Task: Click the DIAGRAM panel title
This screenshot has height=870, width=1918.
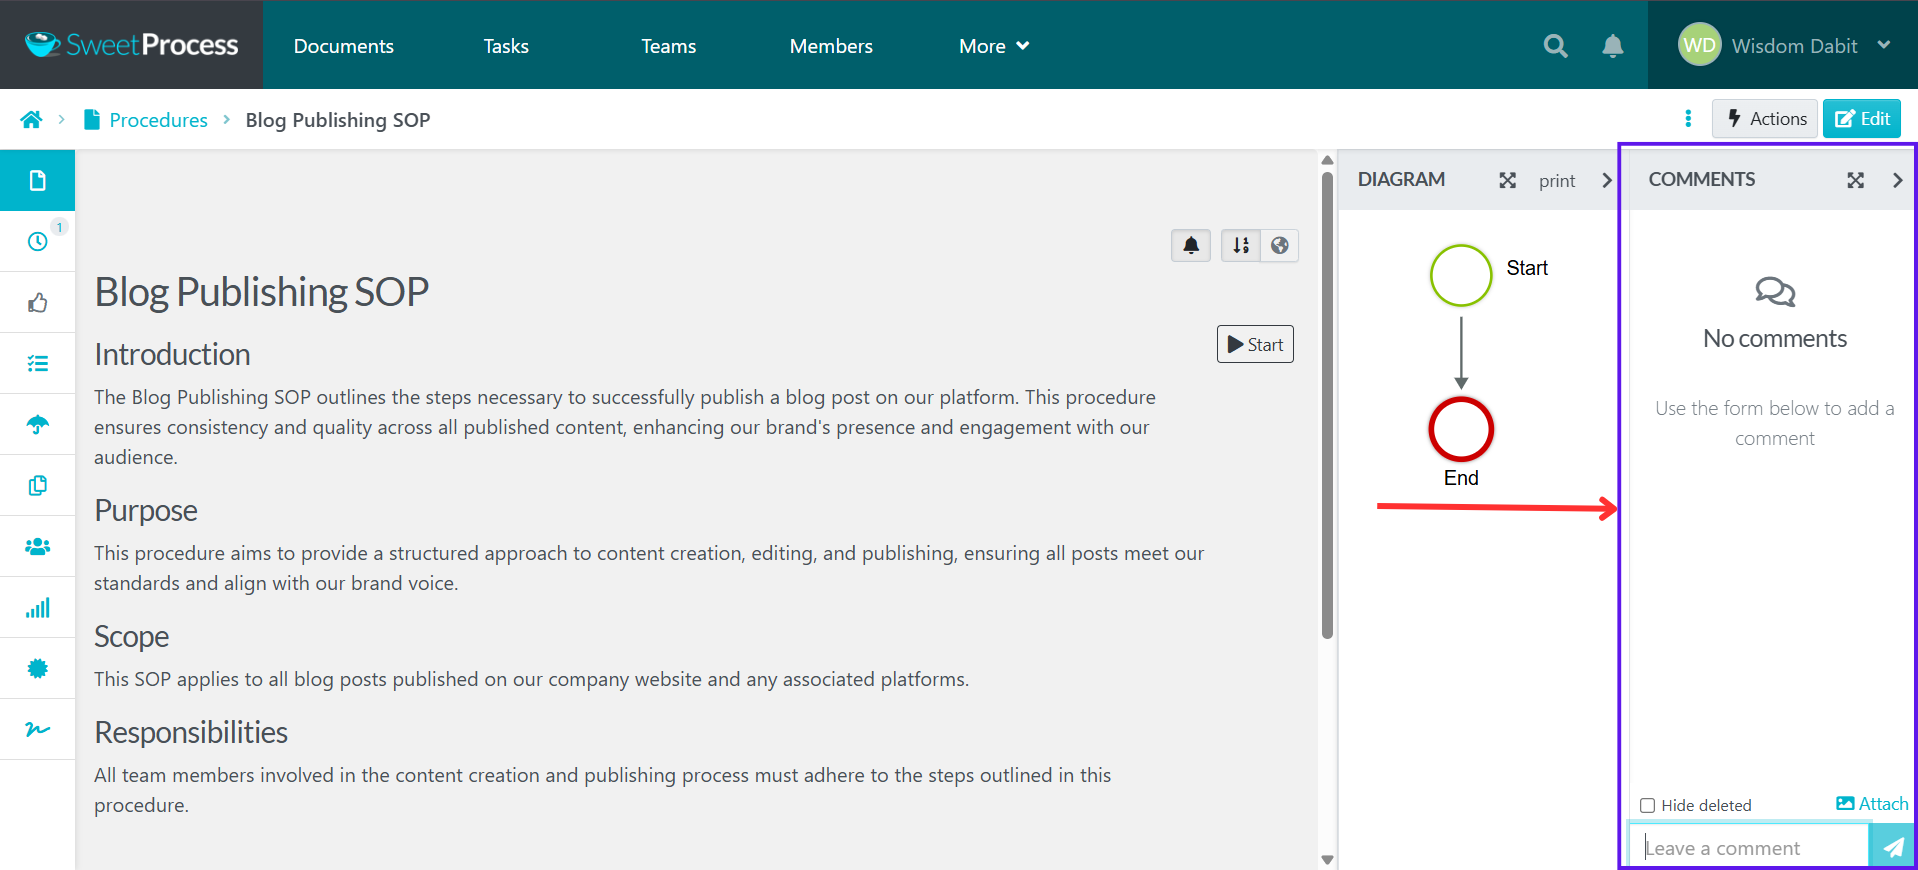Action: [1401, 179]
